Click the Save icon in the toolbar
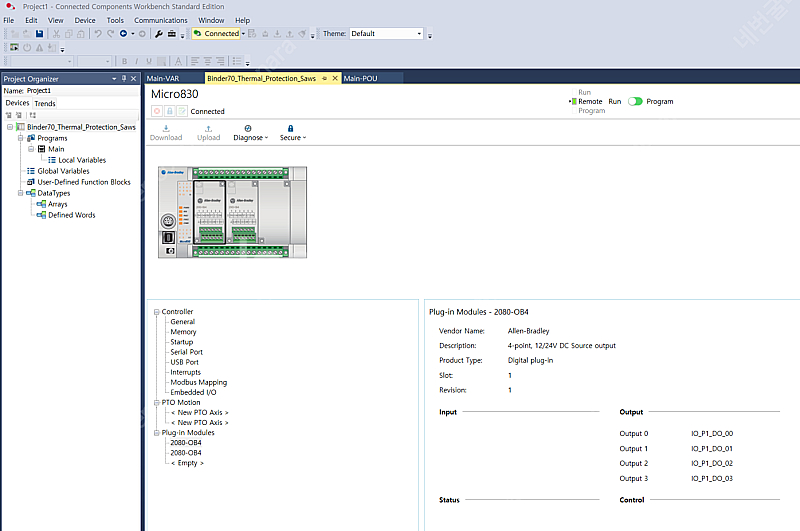This screenshot has height=531, width=800. click(39, 34)
